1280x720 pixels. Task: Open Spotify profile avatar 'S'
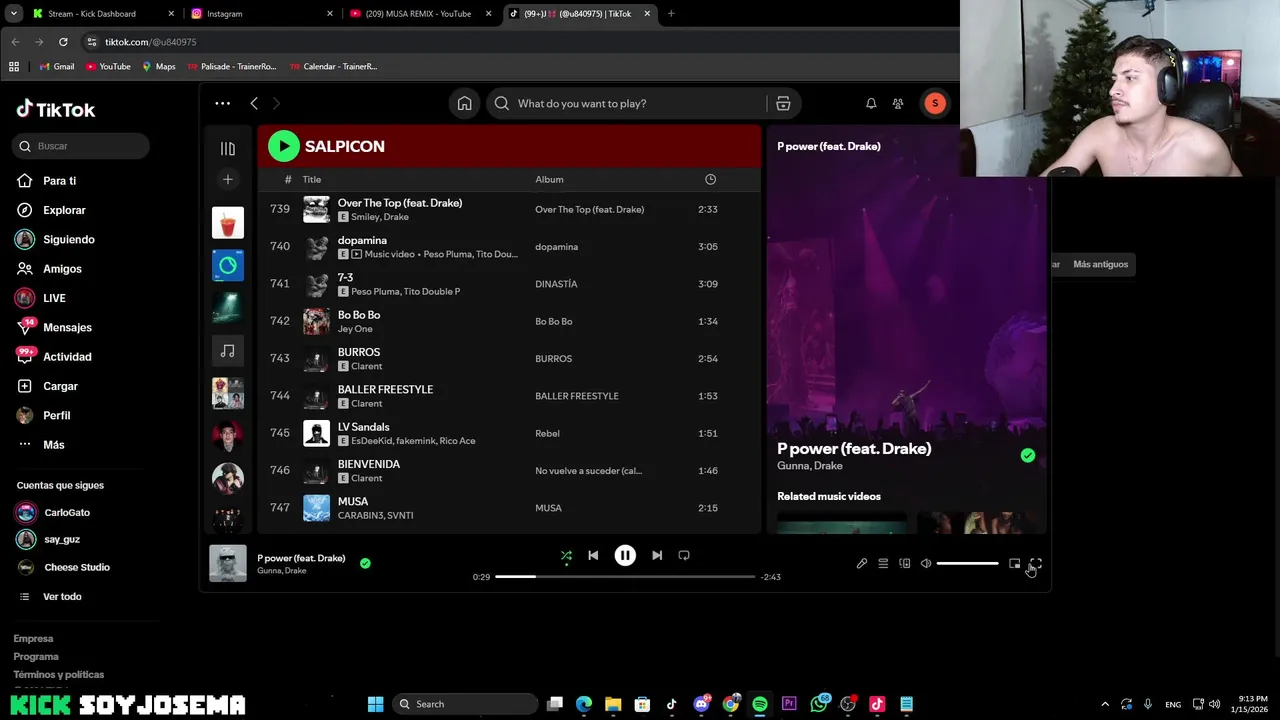tap(935, 103)
